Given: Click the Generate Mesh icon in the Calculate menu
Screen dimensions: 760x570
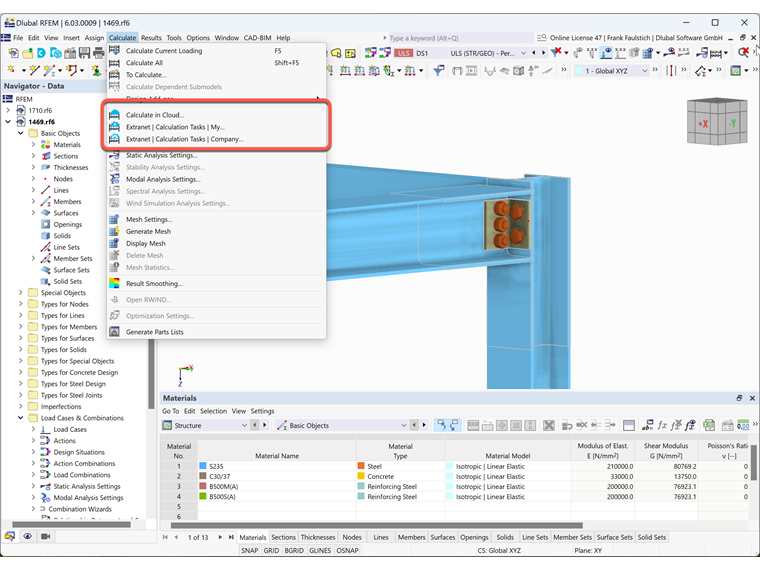Looking at the screenshot, I should coord(114,231).
